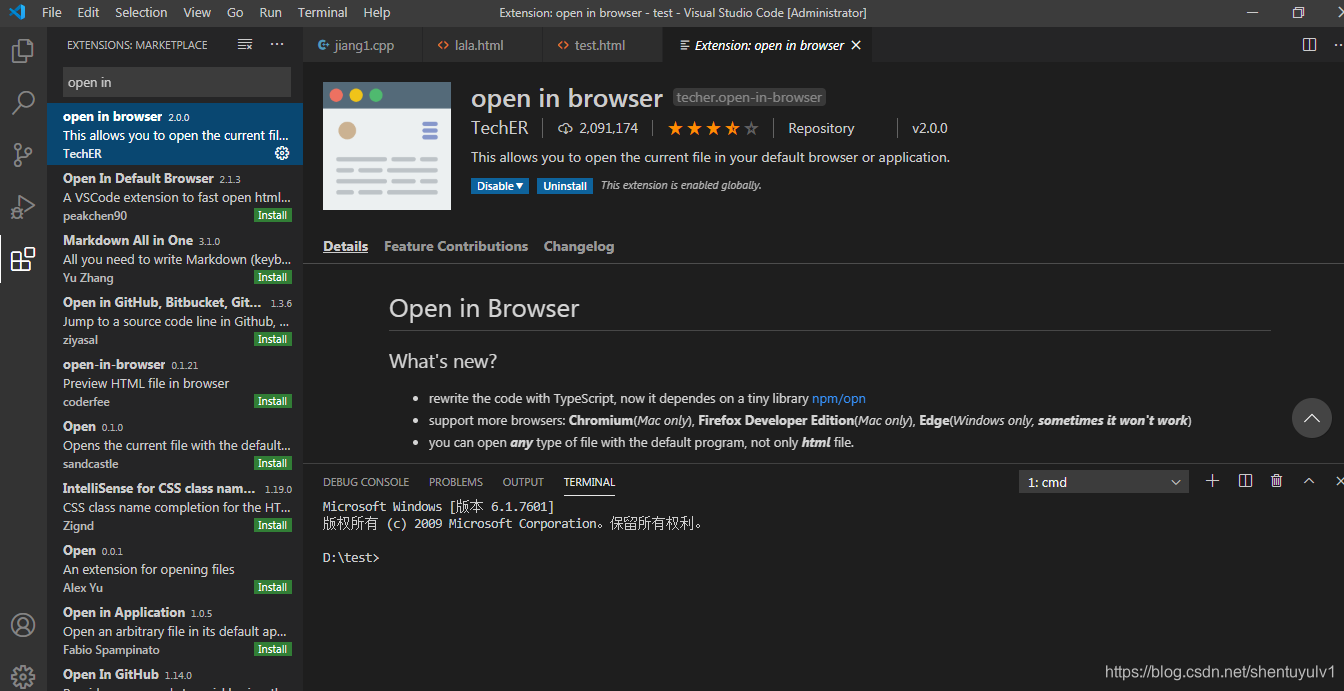Screen dimensions: 1344x691
Task: Open the gear menu on the installed open in browser extension
Action: coord(281,153)
